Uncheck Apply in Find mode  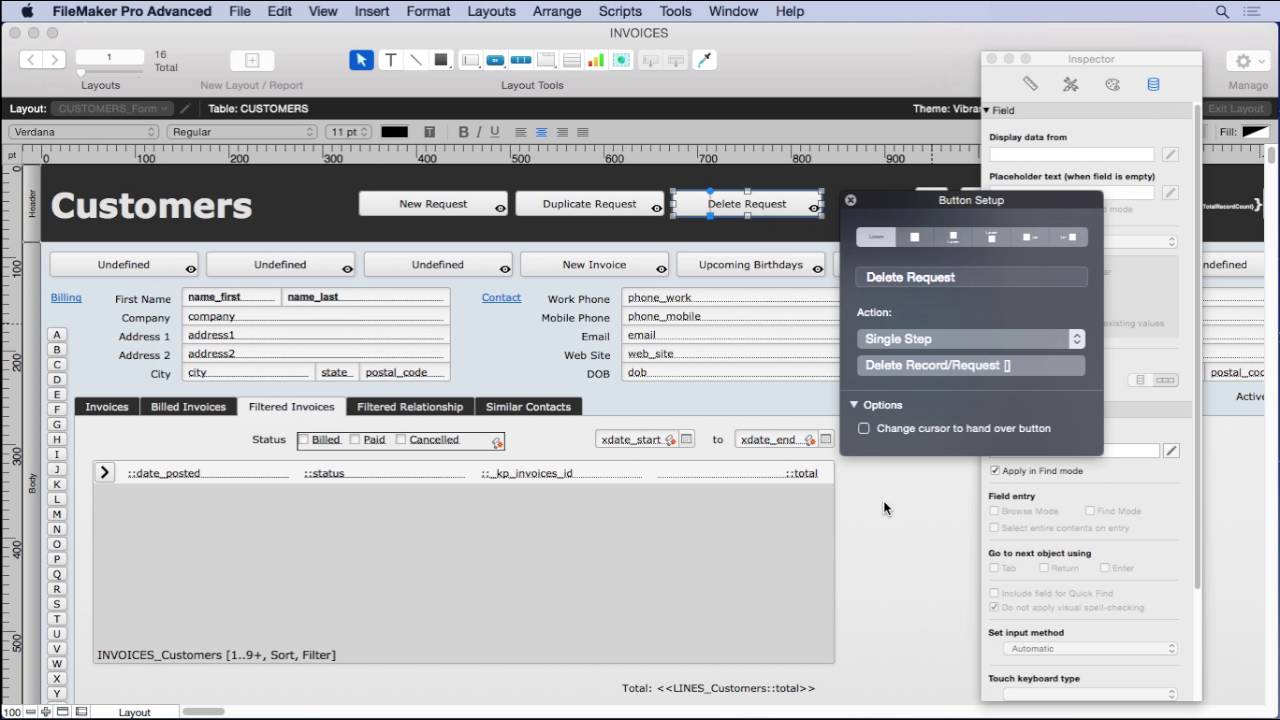pyautogui.click(x=995, y=470)
